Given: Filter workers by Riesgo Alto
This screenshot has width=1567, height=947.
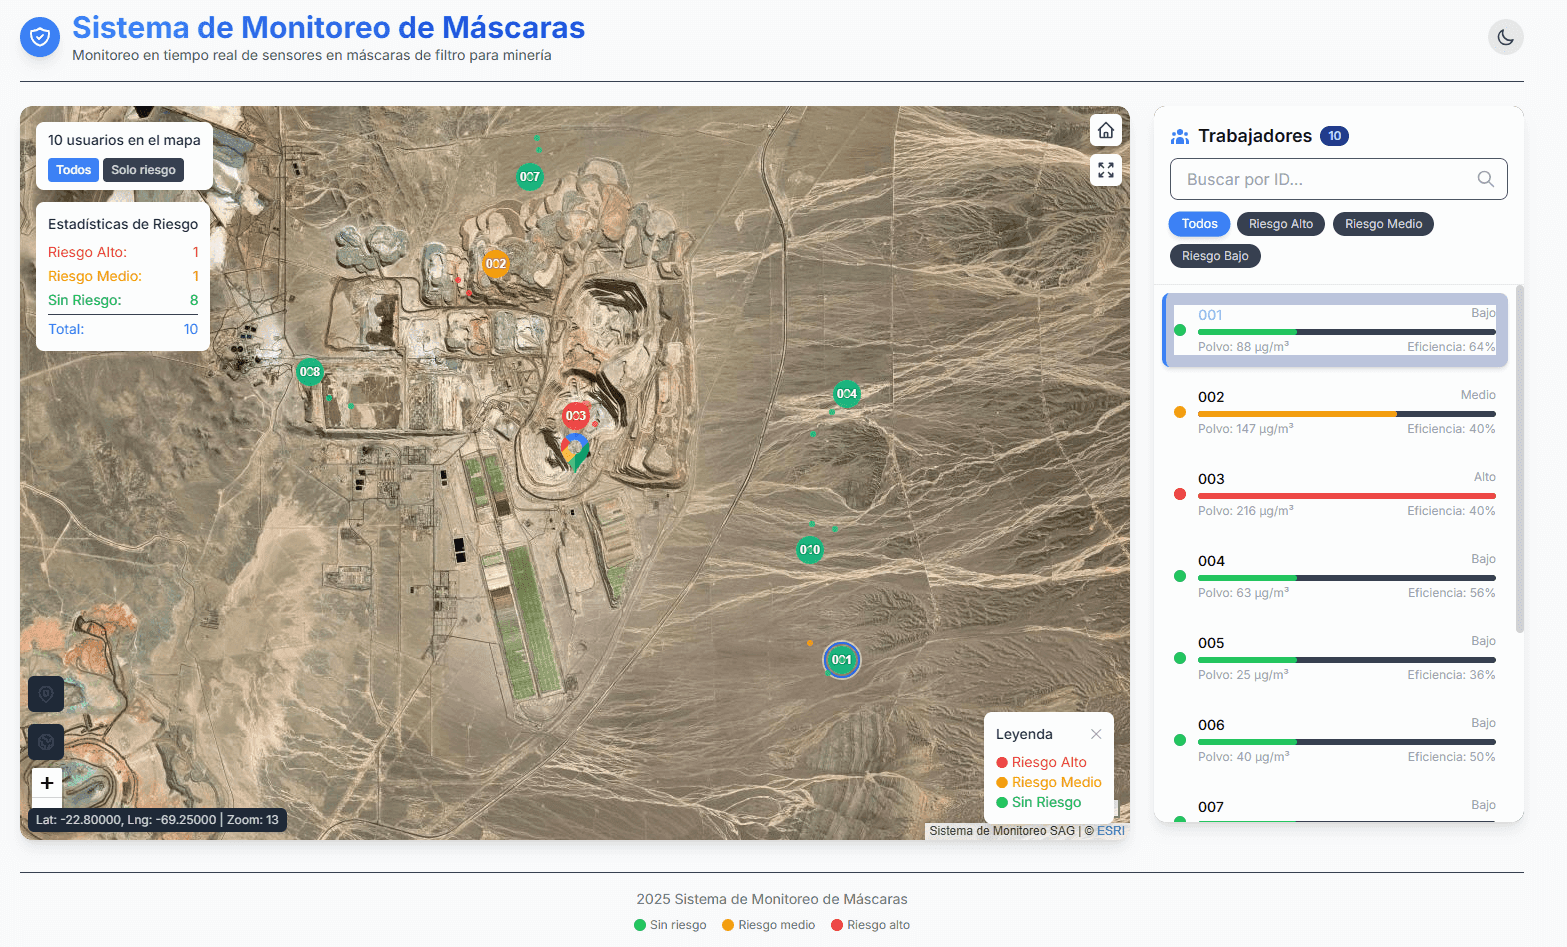Looking at the screenshot, I should 1281,224.
